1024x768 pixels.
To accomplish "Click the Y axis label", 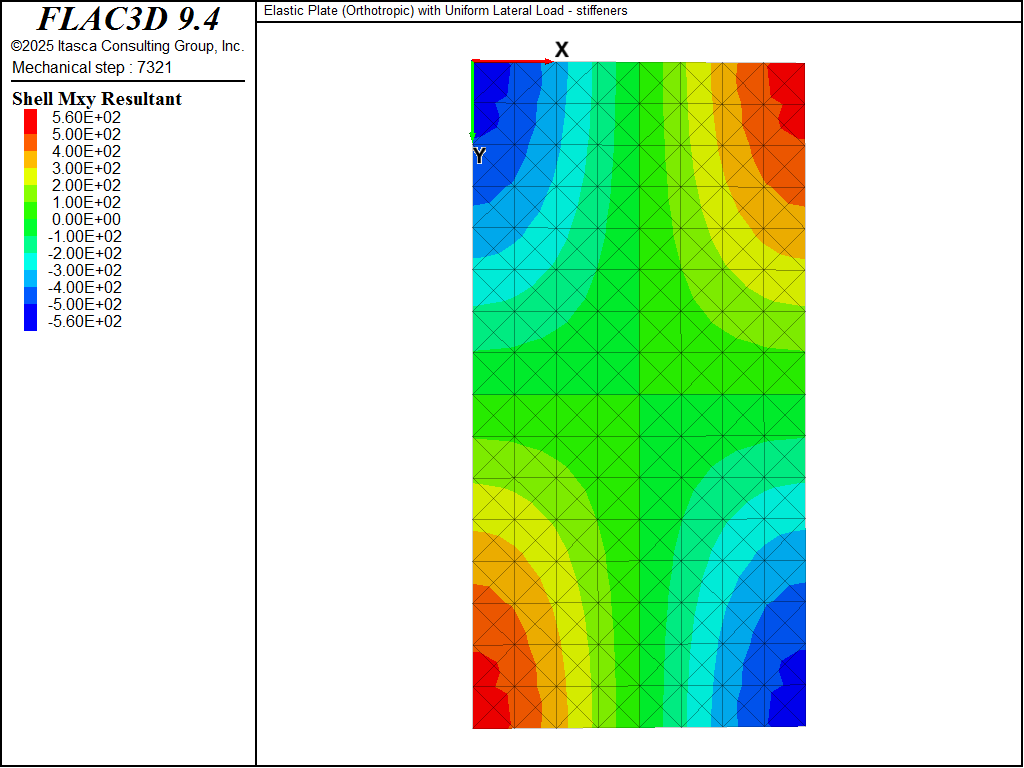I will 479,156.
